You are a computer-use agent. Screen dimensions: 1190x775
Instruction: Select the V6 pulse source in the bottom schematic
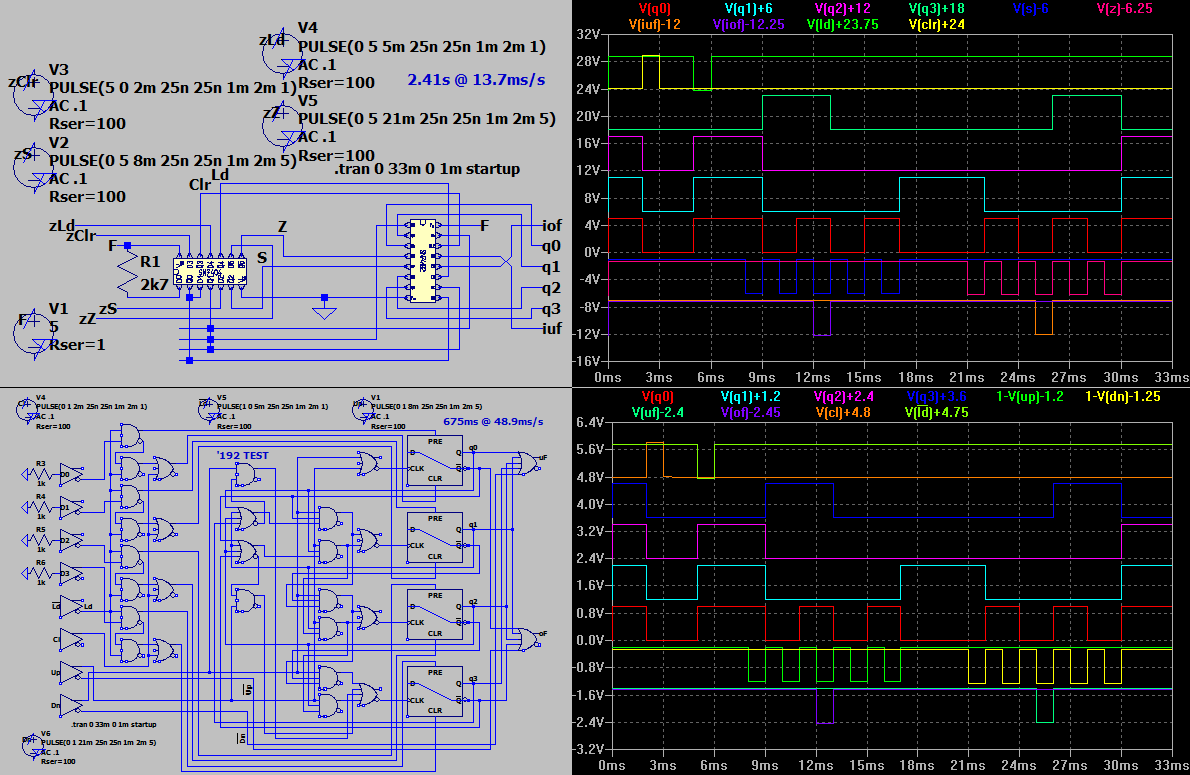(31, 747)
